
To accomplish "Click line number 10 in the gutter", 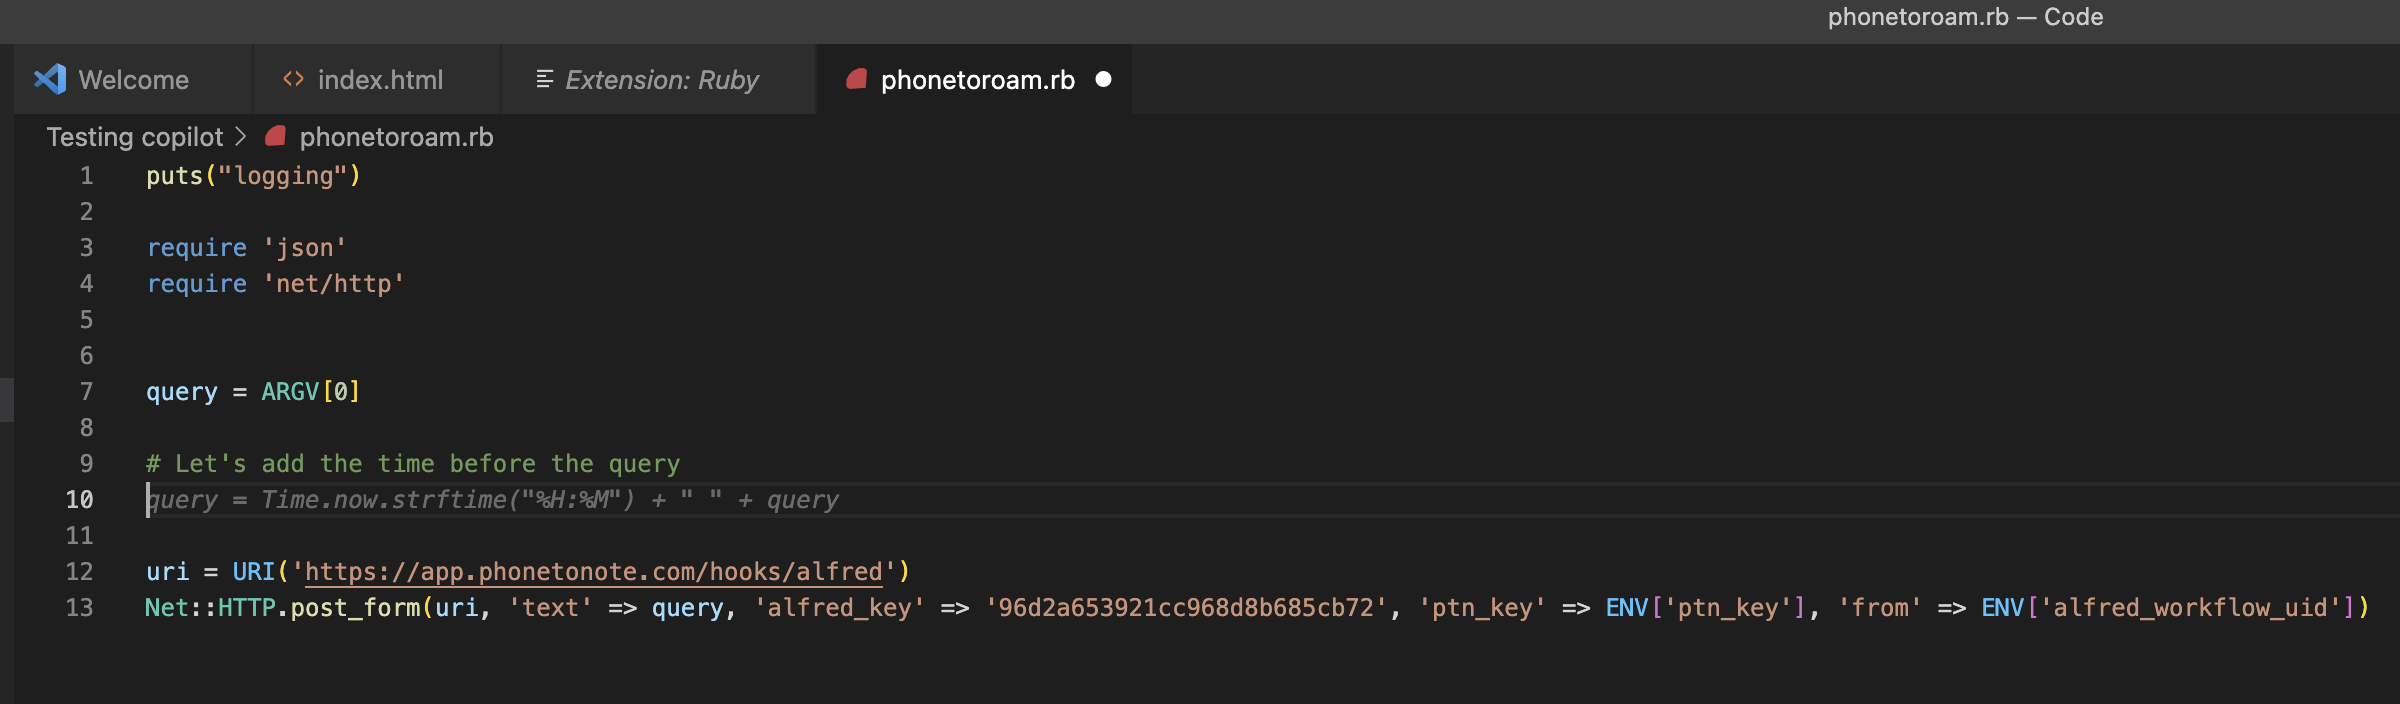I will 80,499.
